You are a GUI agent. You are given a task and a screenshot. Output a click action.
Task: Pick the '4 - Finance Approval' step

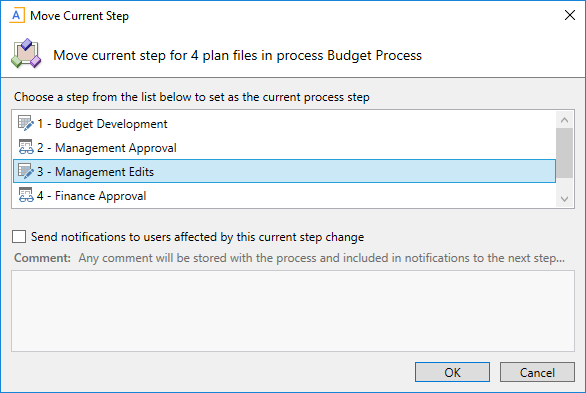284,195
